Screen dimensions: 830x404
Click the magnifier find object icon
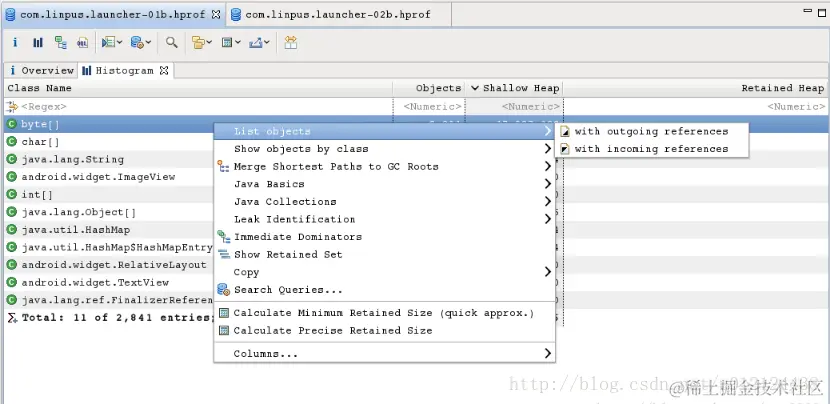172,42
